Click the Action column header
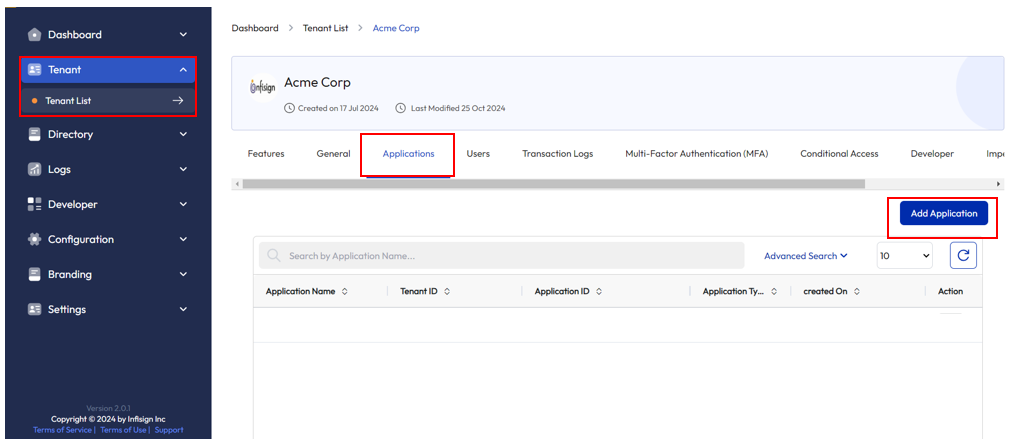Viewport: 1023px width, 442px height. [950, 292]
